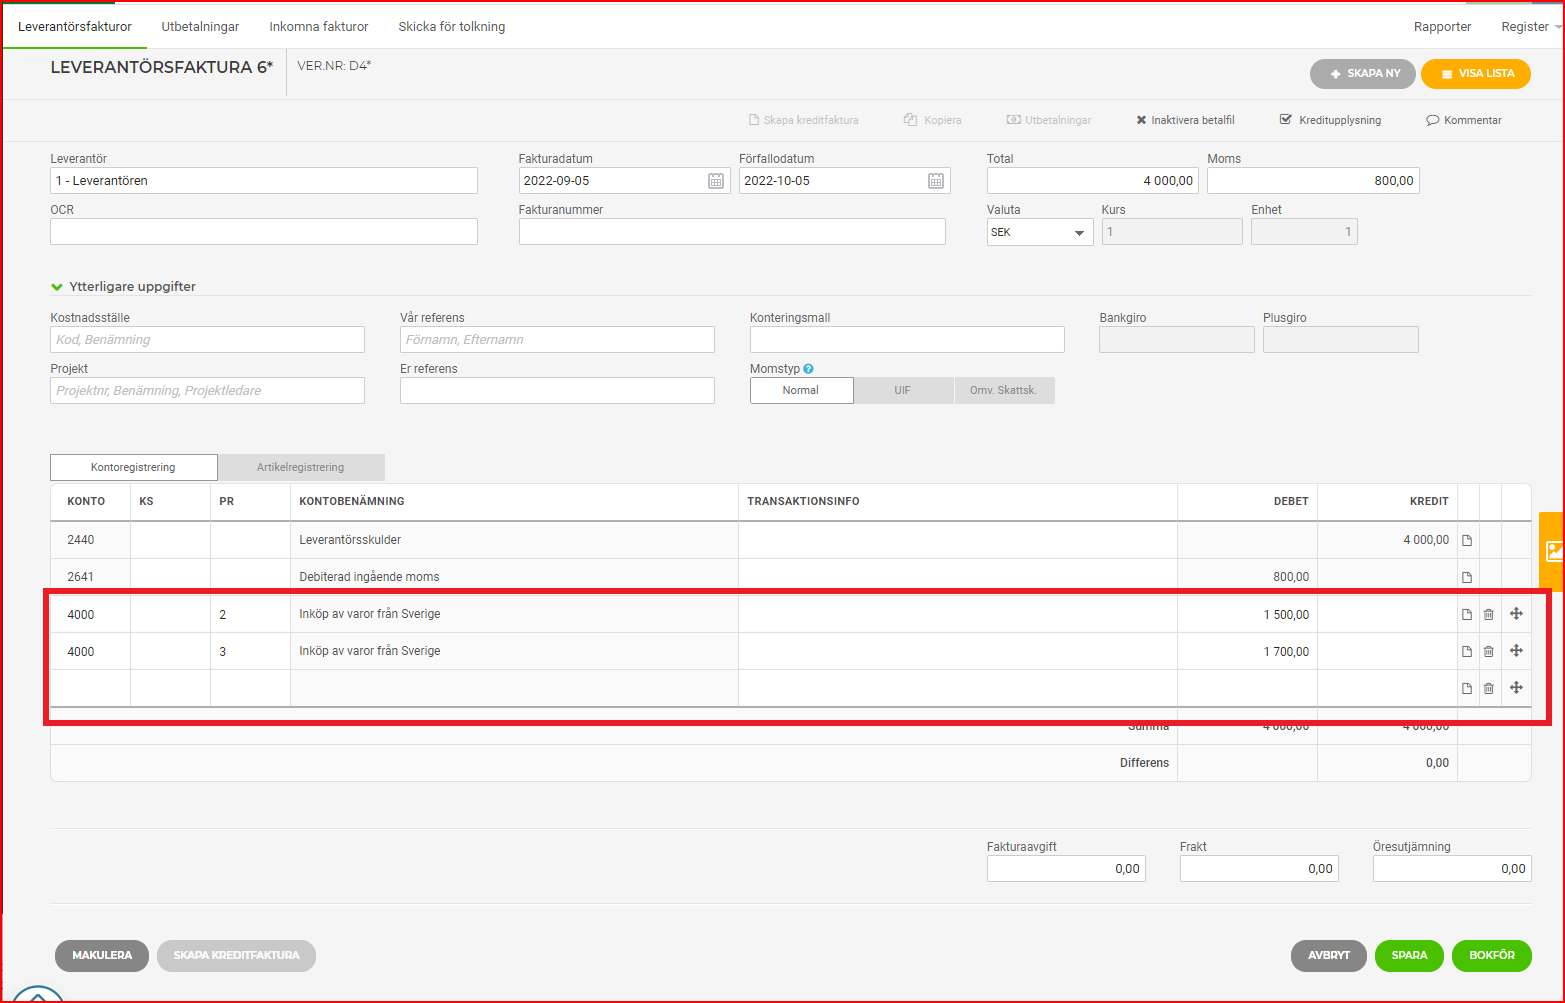This screenshot has width=1565, height=1003.
Task: Open the Fakturadatum calendar picker icon
Action: [716, 181]
